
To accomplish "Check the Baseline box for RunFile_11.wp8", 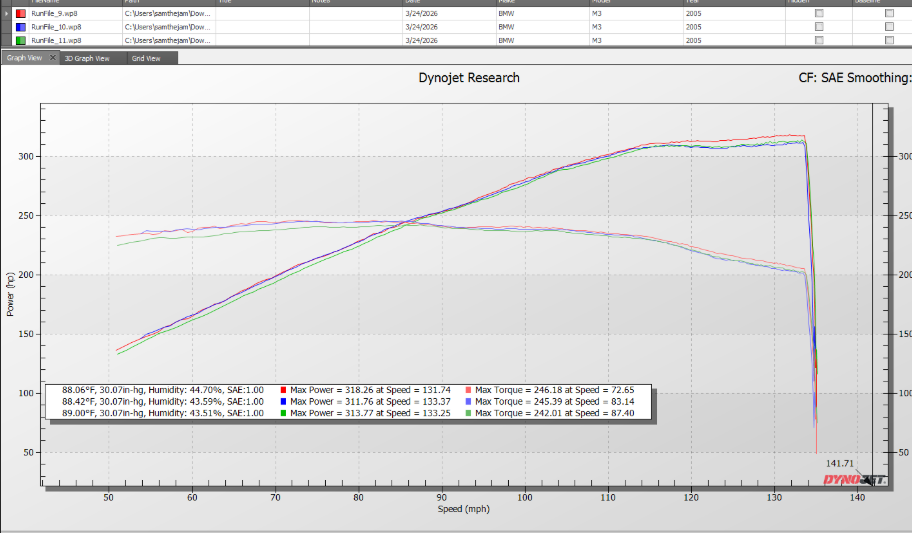I will coord(889,41).
